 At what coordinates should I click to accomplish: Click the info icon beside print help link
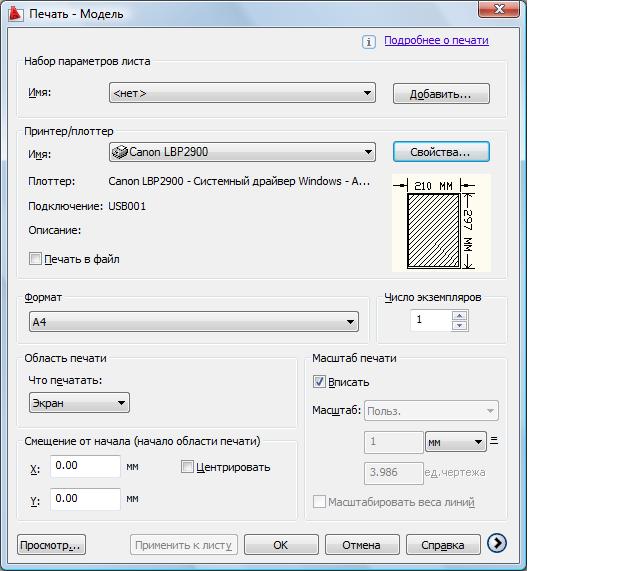[369, 42]
